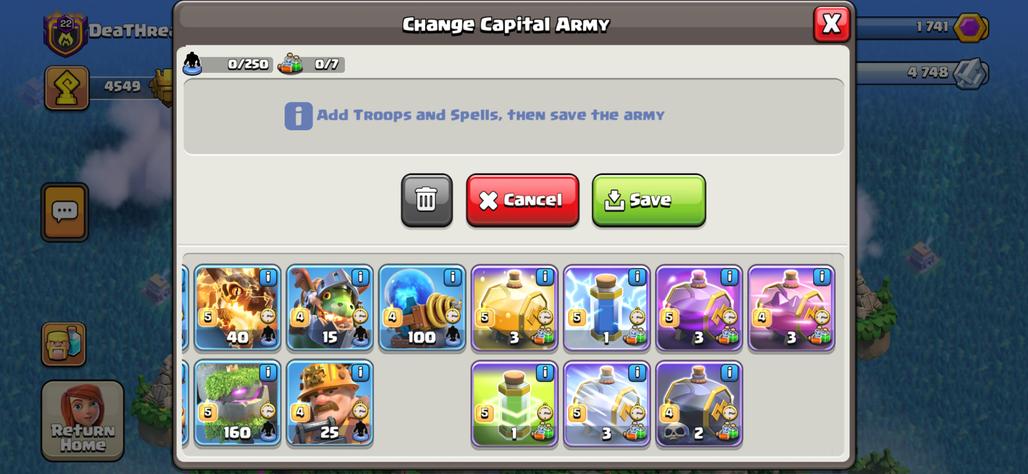
Task: Save the capital army
Action: click(x=649, y=200)
